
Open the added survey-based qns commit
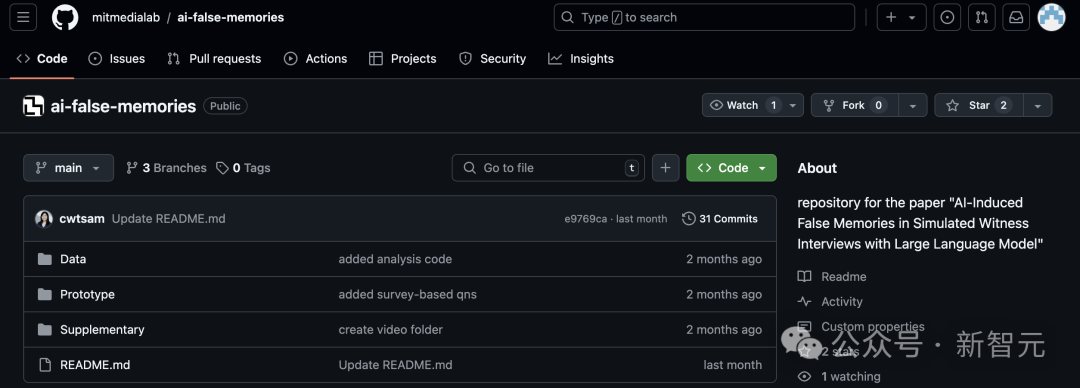coord(408,294)
